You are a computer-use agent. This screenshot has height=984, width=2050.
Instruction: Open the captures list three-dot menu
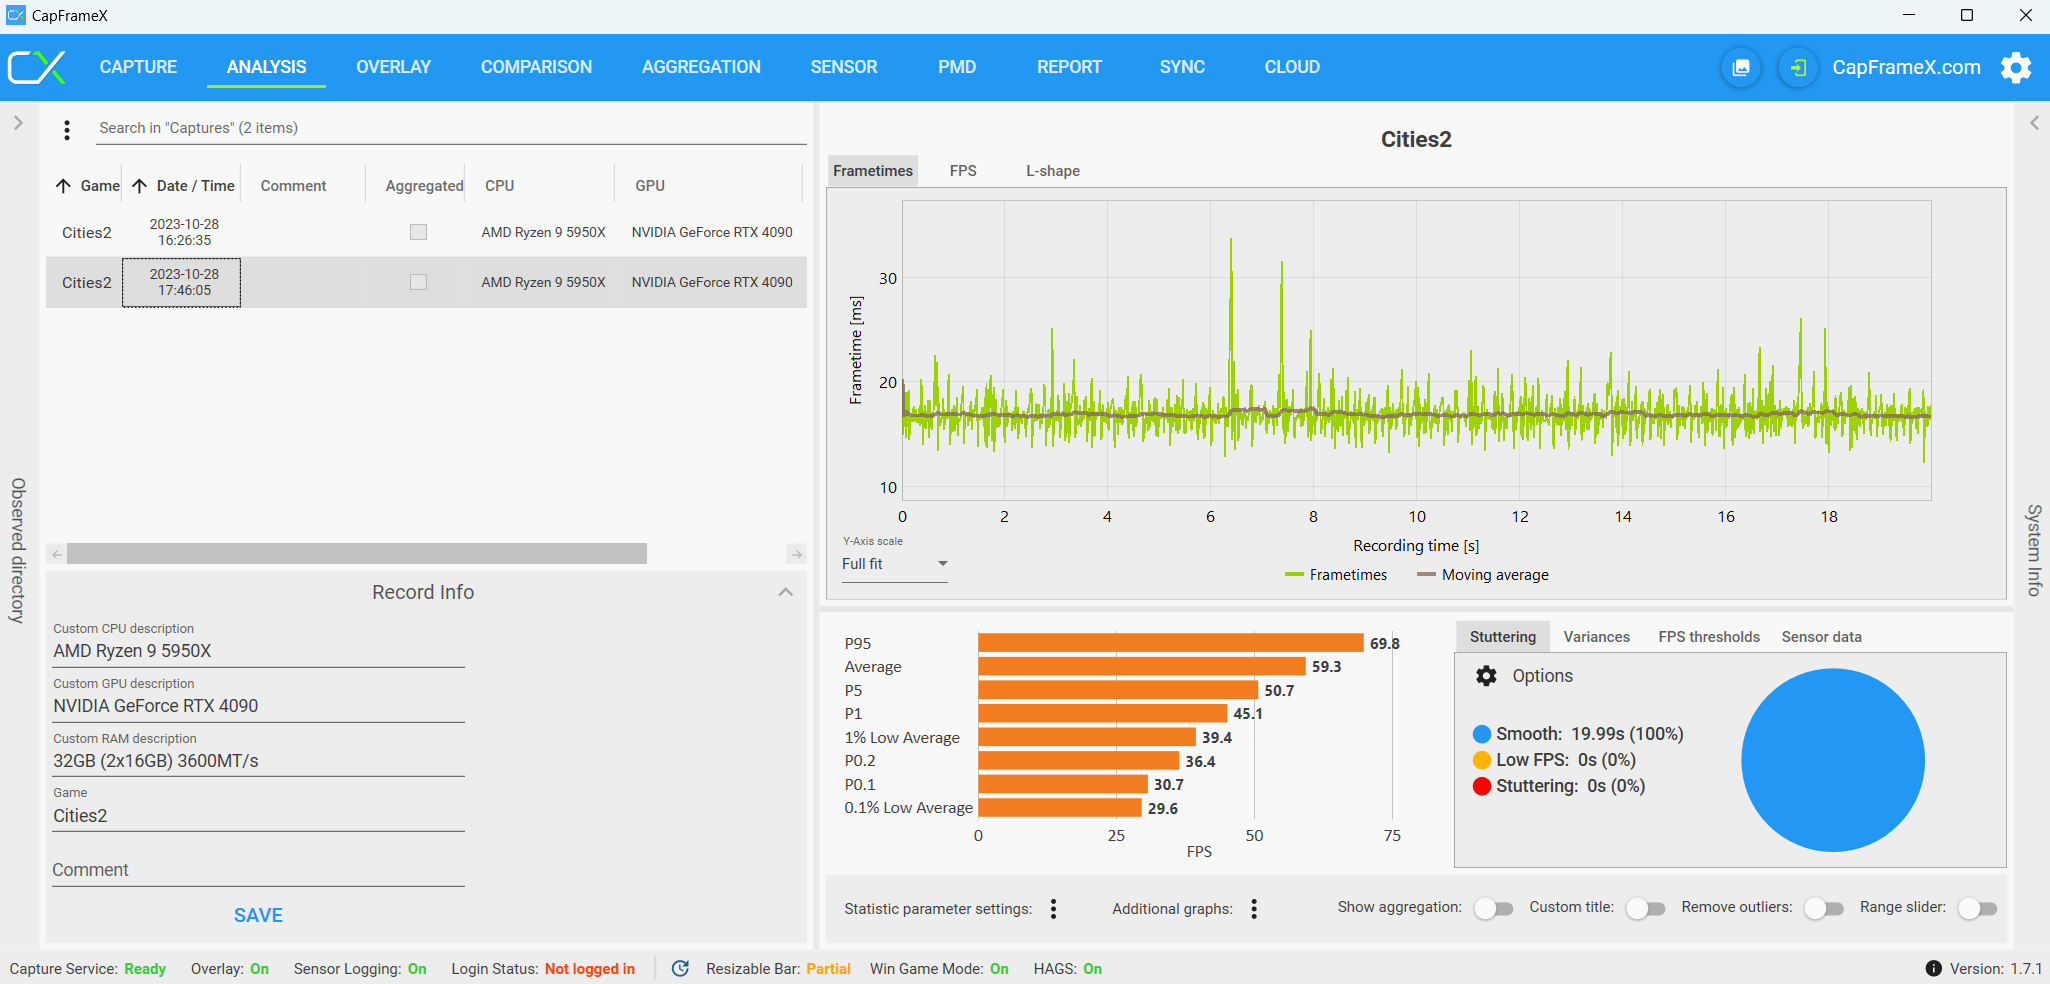pyautogui.click(x=67, y=130)
